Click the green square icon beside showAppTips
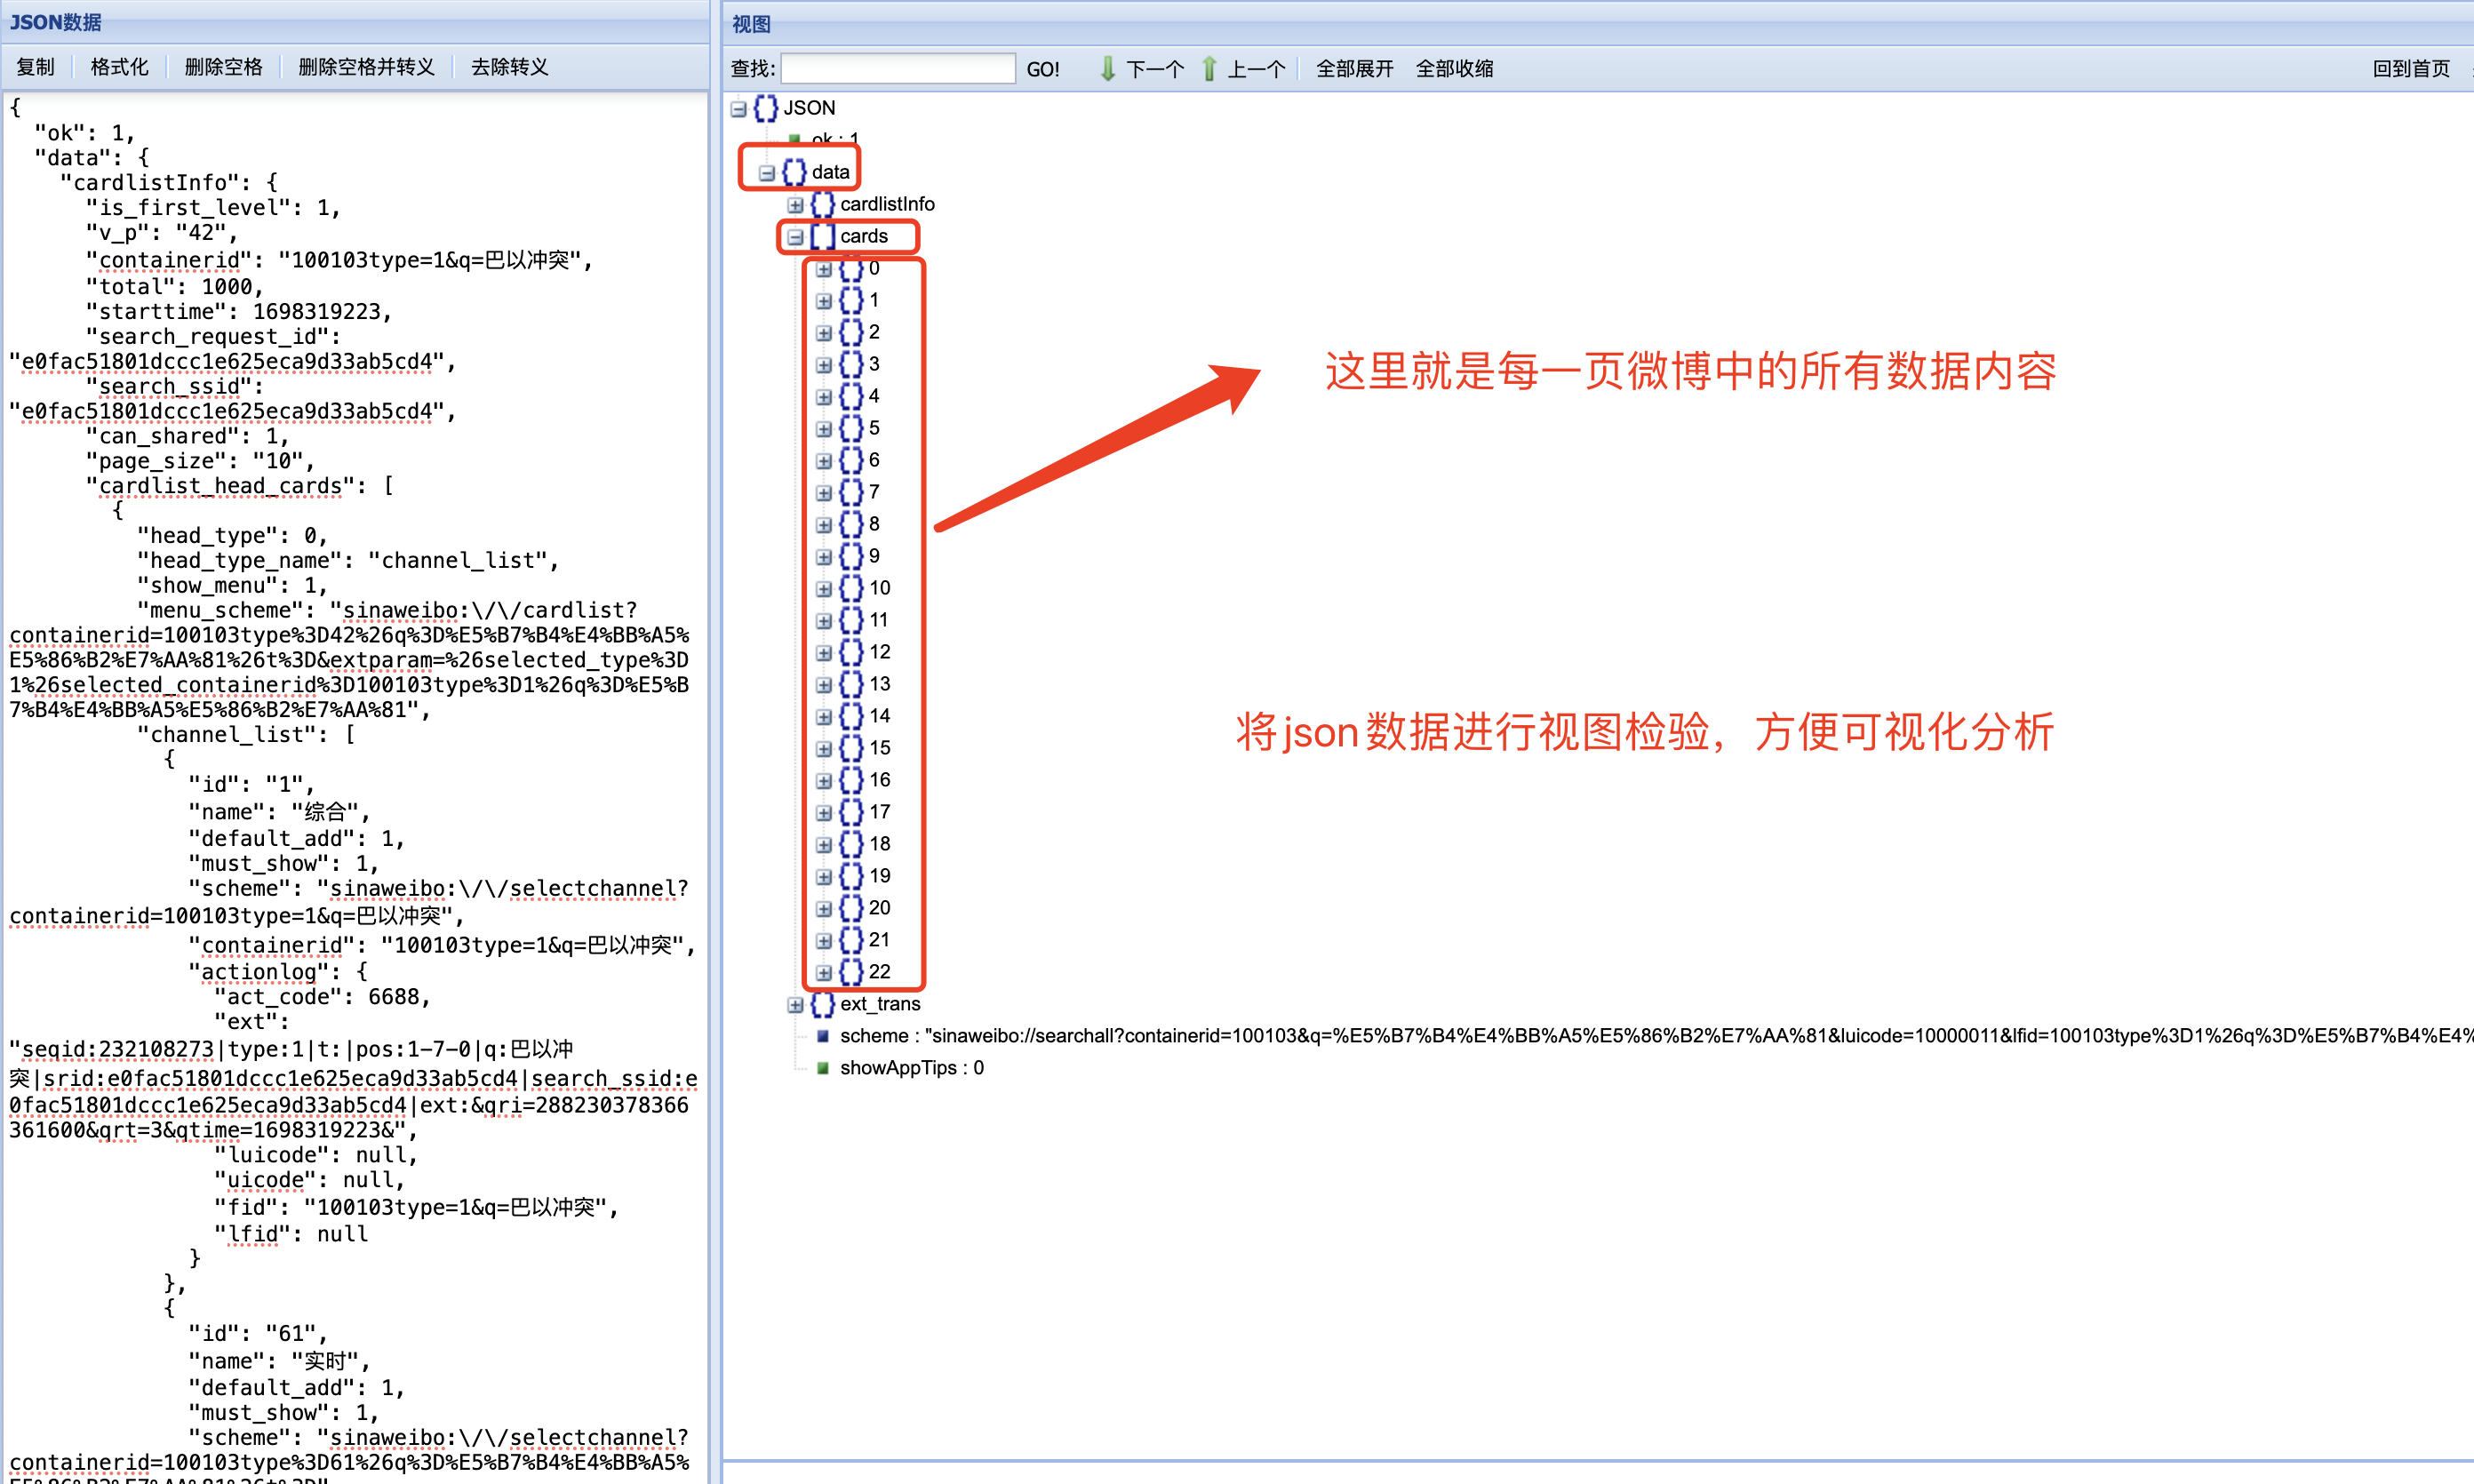 point(822,1068)
